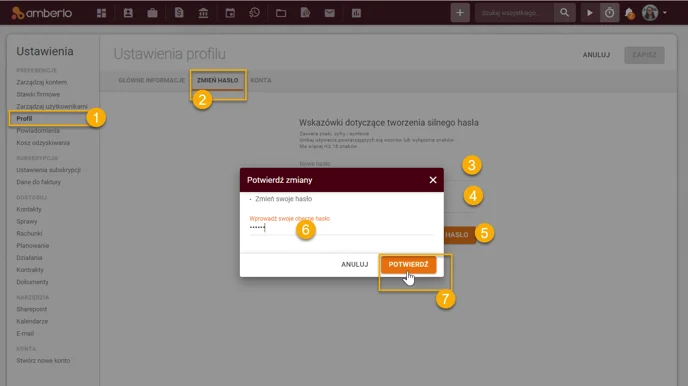Open Sprawy in sidebar
Image resolution: width=688 pixels, height=386 pixels.
(x=27, y=222)
